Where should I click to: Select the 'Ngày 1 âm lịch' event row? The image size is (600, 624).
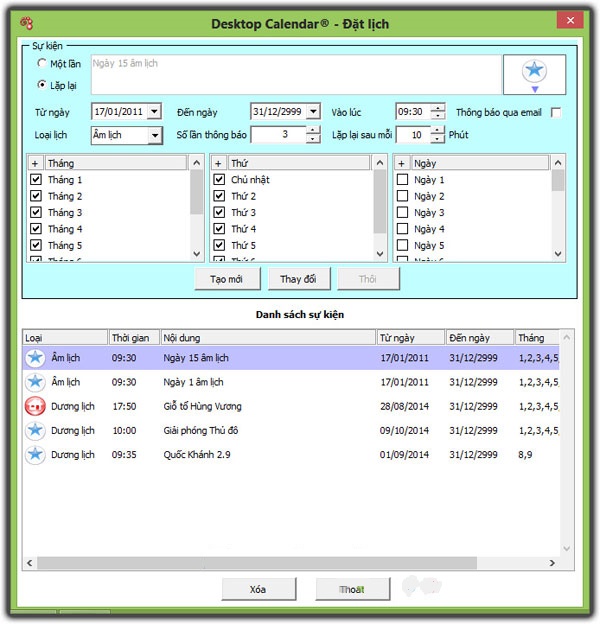click(x=290, y=382)
